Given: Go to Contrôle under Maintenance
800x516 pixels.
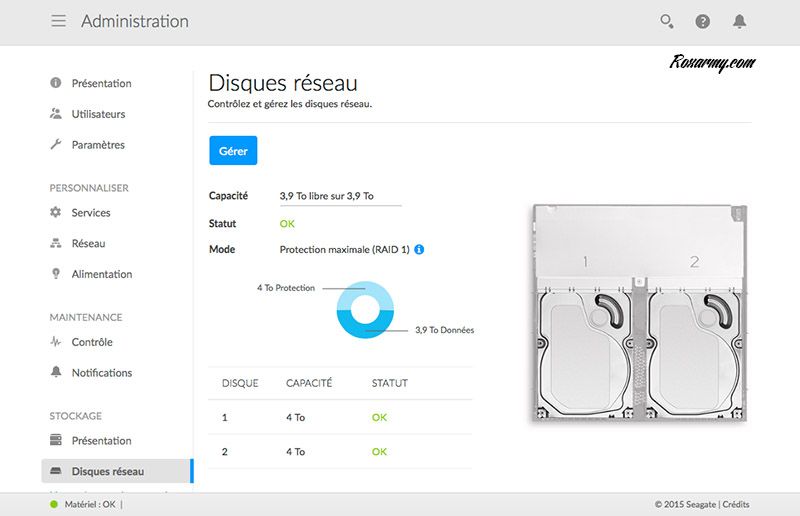Looking at the screenshot, I should pyautogui.click(x=92, y=342).
